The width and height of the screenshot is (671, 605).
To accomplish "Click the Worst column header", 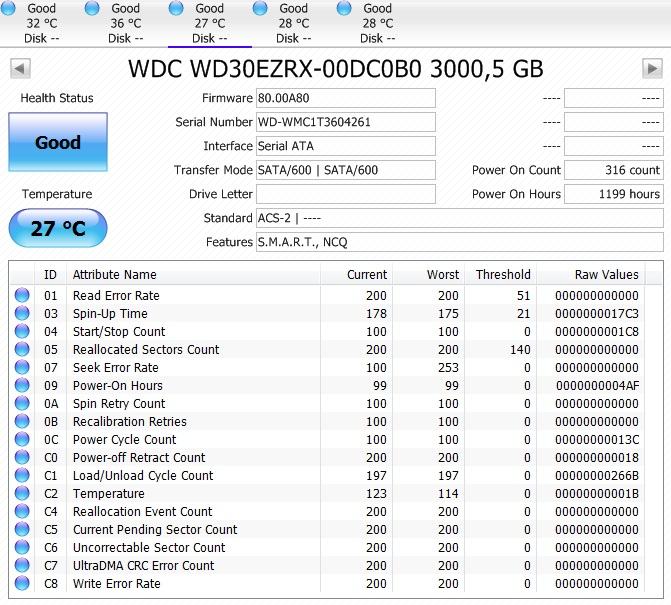I will [x=429, y=275].
